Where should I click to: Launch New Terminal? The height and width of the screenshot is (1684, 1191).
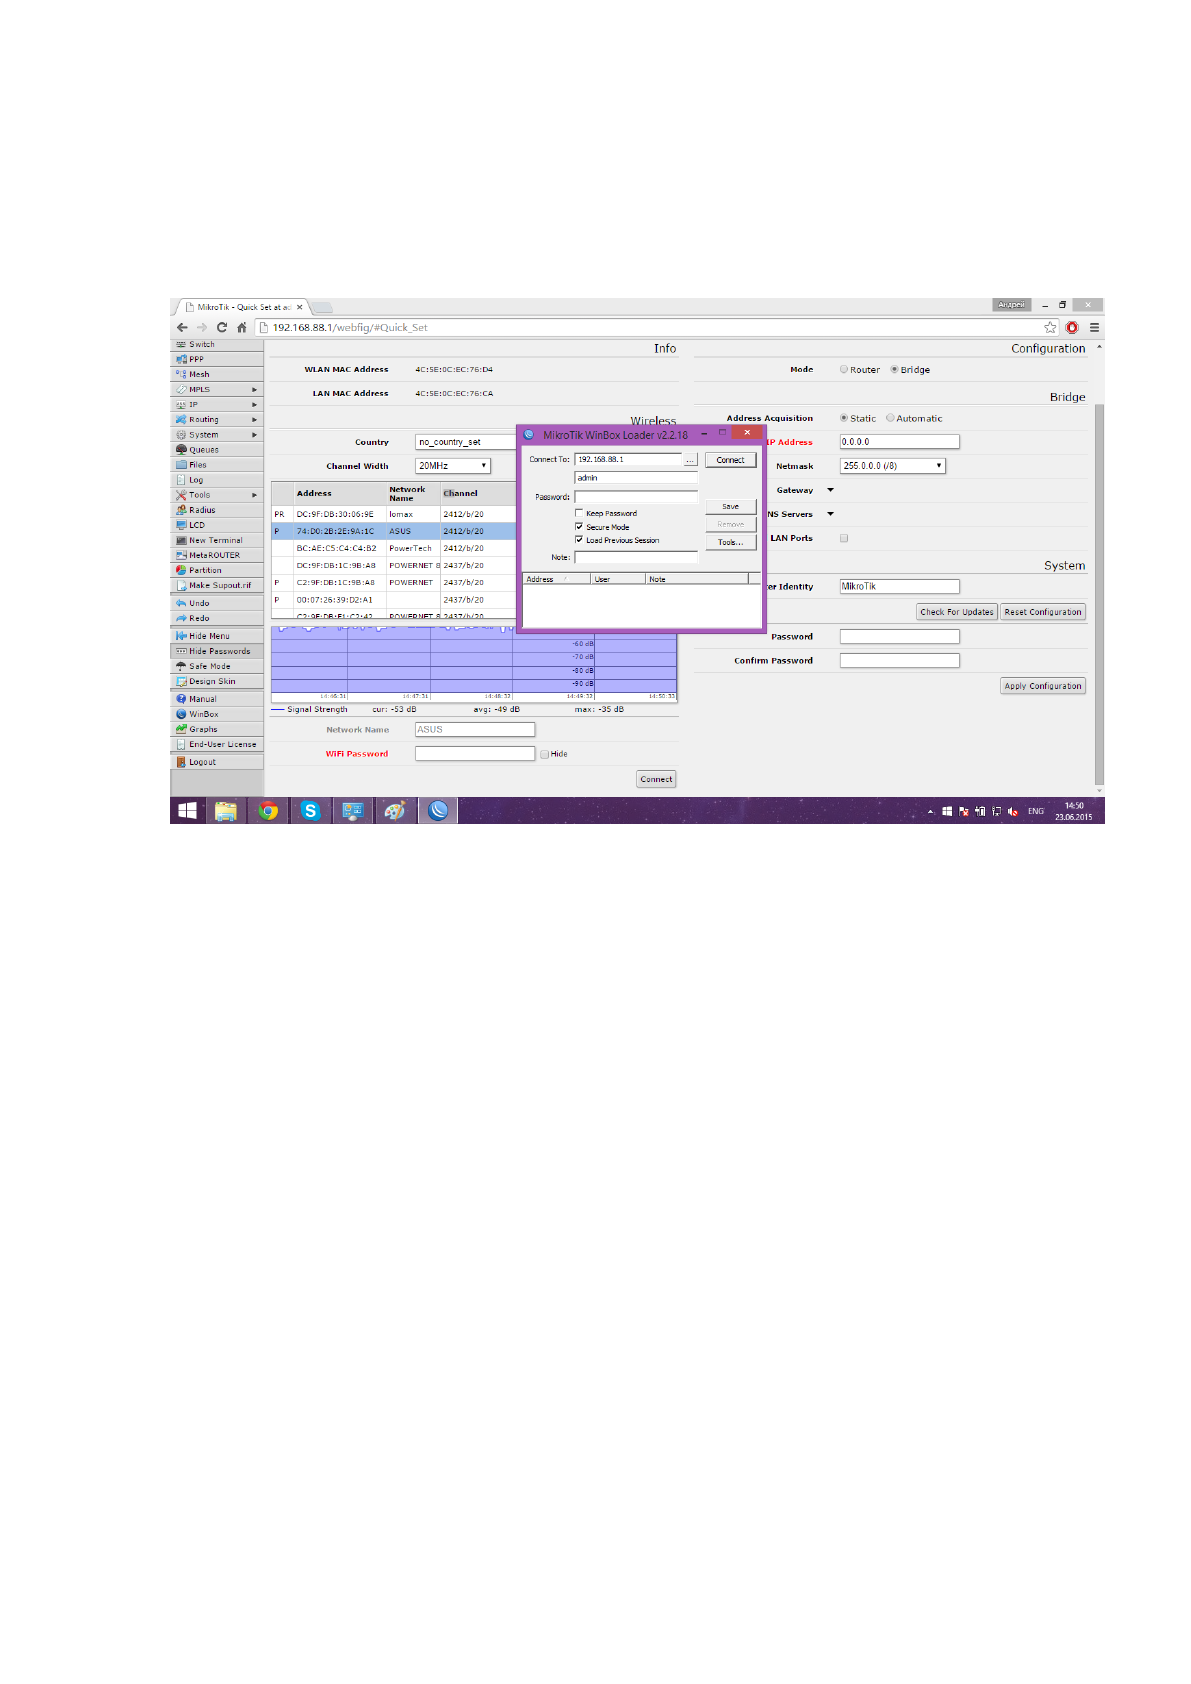[217, 540]
